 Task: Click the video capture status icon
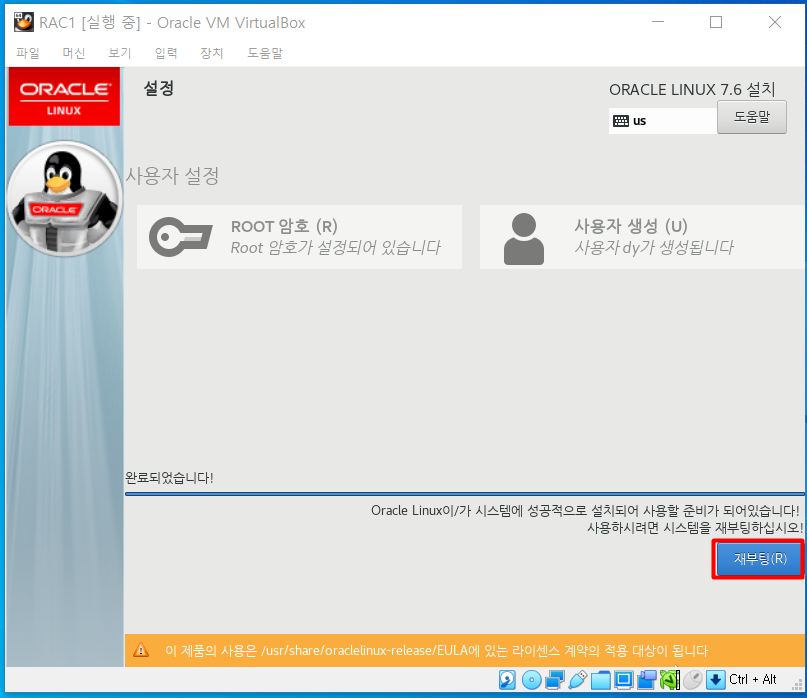tap(646, 679)
